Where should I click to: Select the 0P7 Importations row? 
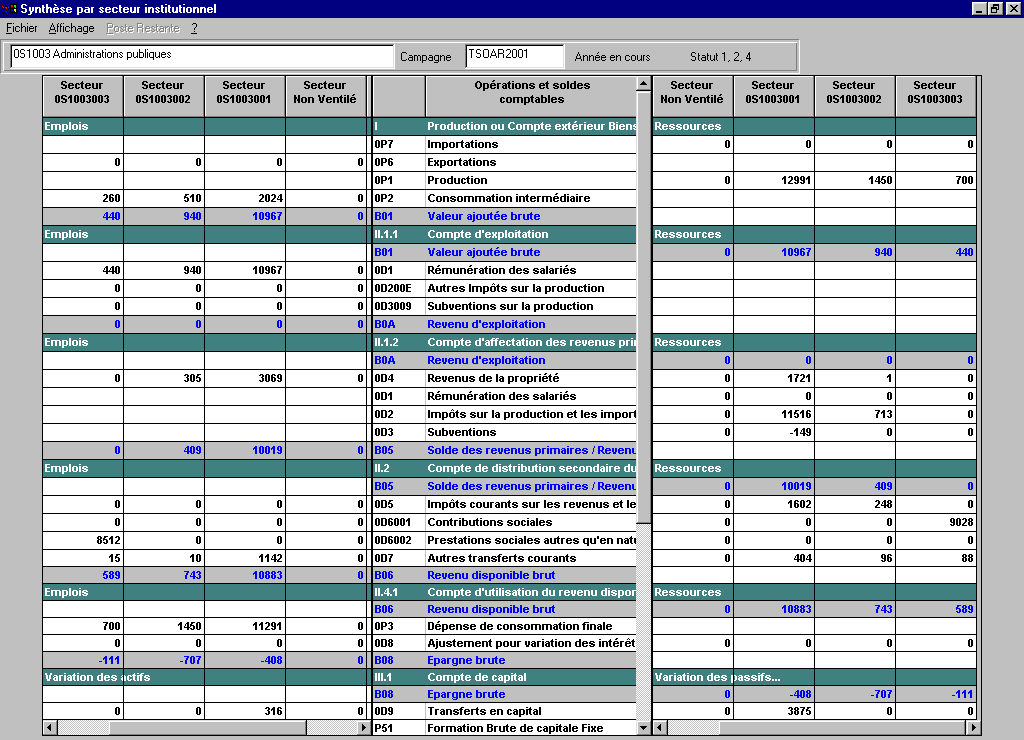[x=504, y=144]
